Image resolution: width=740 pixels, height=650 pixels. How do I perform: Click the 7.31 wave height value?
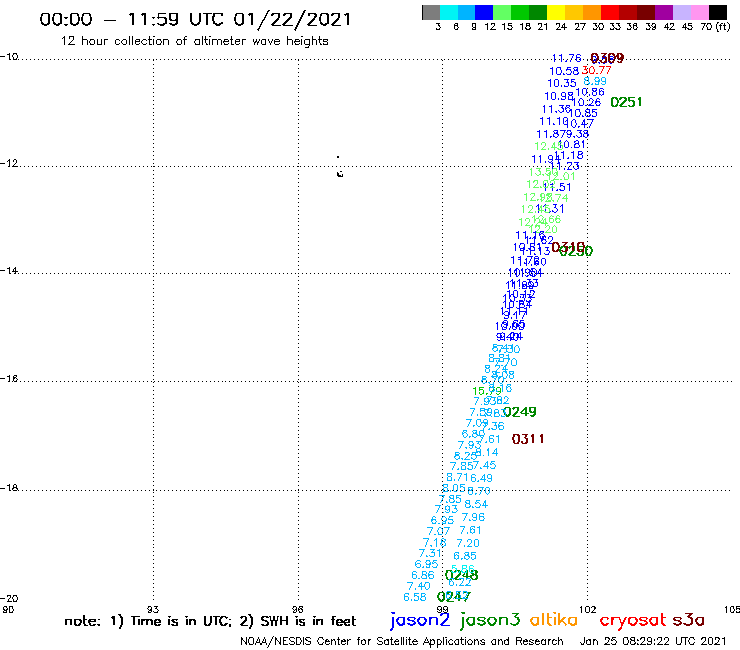click(x=430, y=553)
